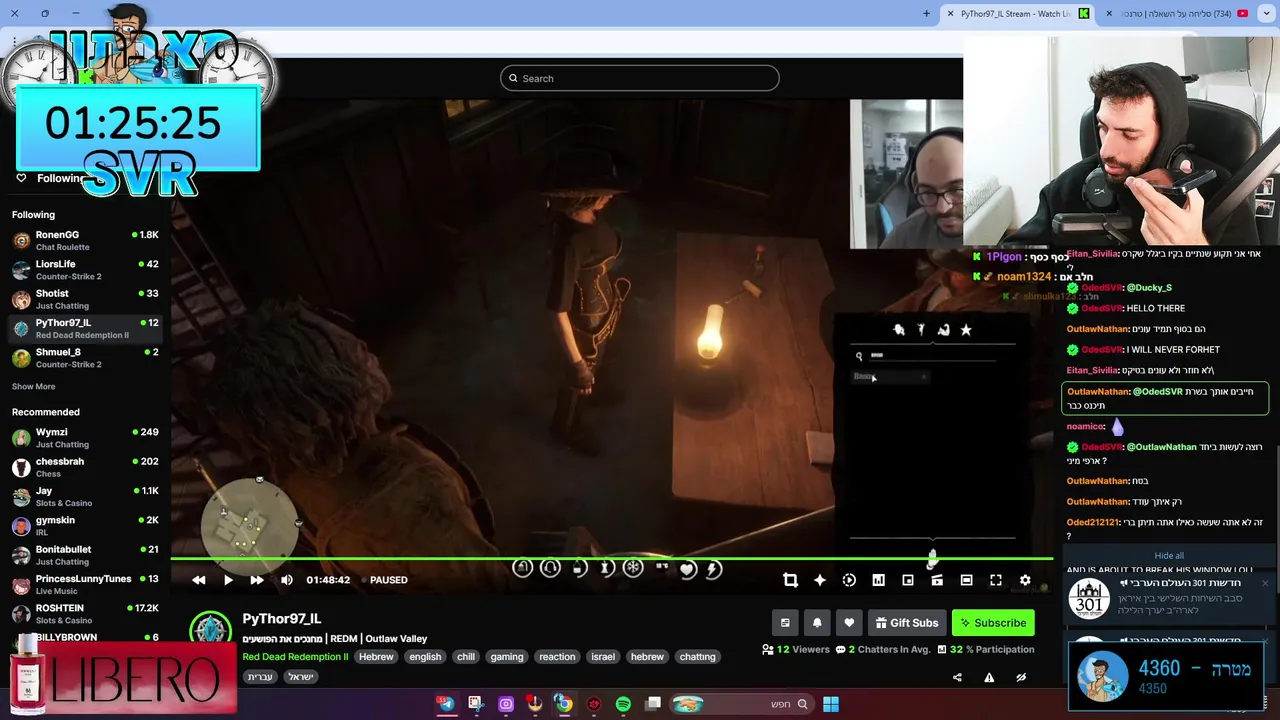This screenshot has height=720, width=1280.
Task: Open the stream stats bar-chart icon
Action: (878, 580)
